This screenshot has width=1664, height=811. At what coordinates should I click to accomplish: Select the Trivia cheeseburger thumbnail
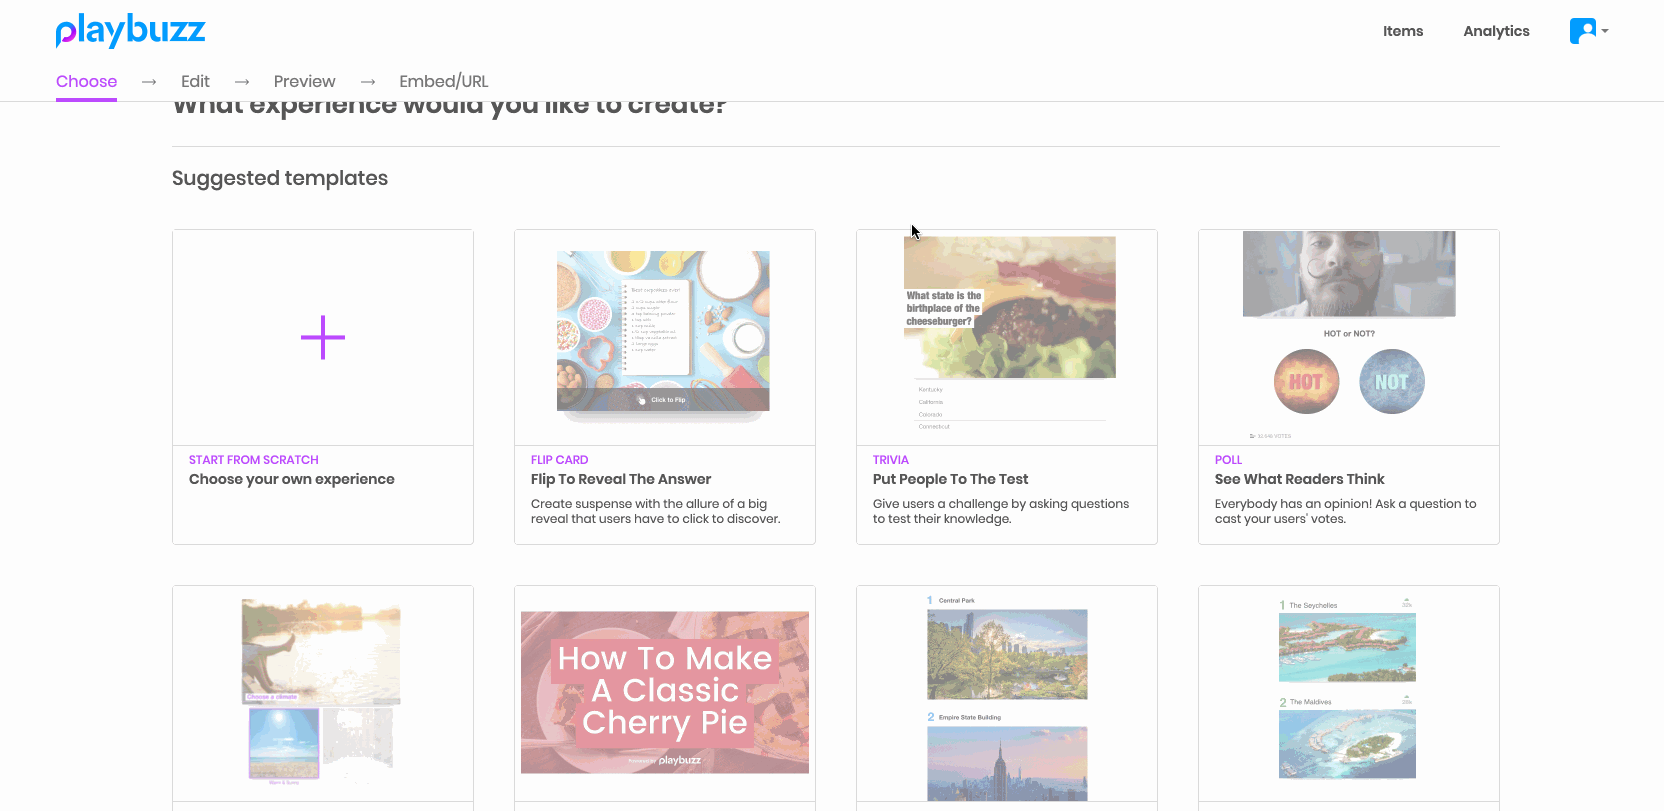[1010, 307]
